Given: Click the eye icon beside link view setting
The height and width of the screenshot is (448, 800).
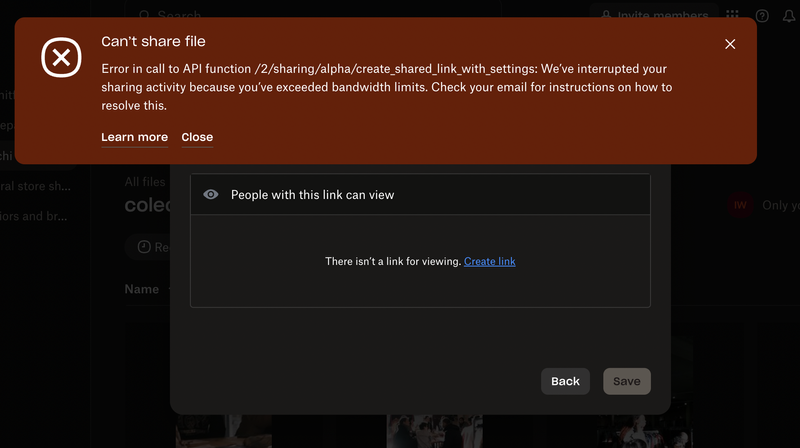Looking at the screenshot, I should click(211, 195).
